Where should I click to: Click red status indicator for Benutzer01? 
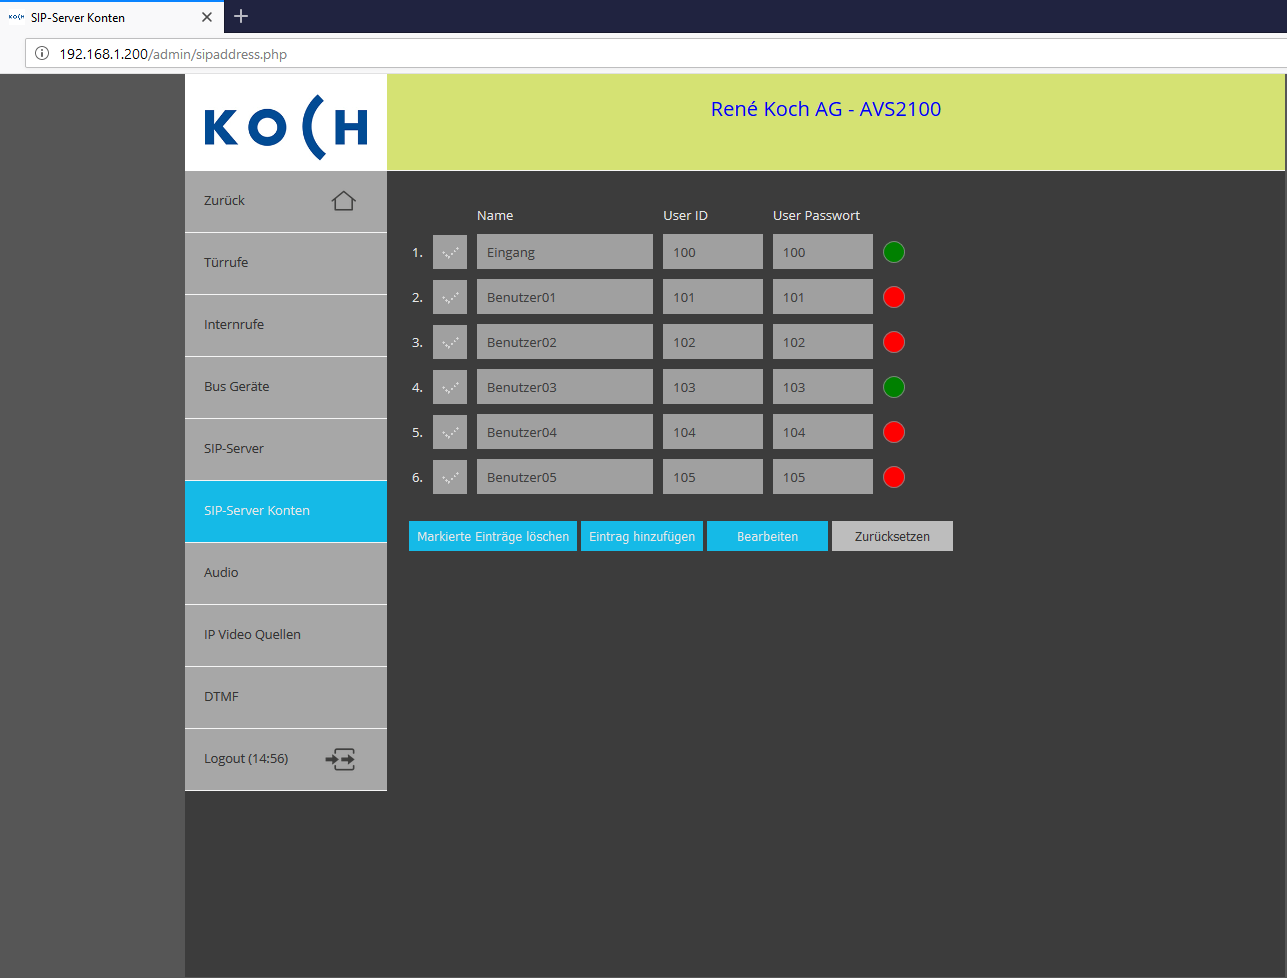pyautogui.click(x=894, y=297)
